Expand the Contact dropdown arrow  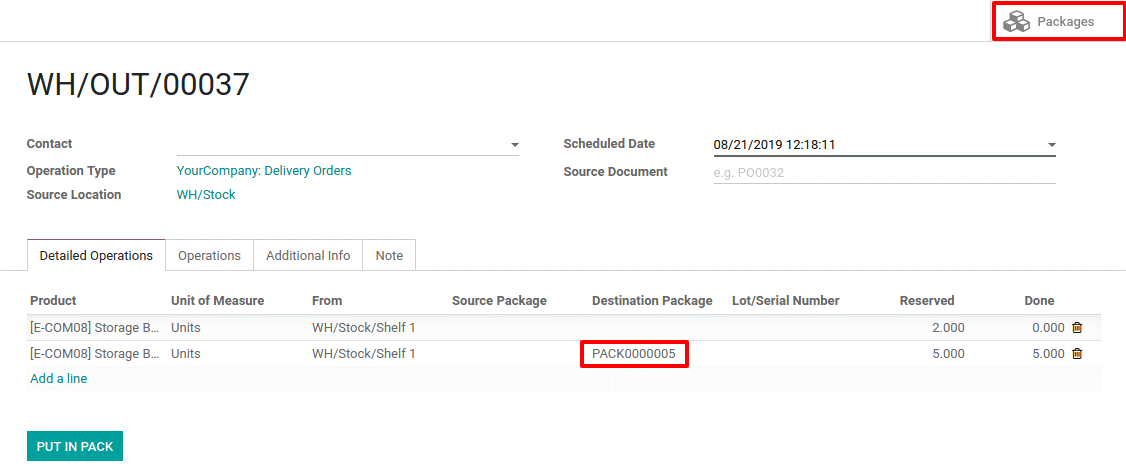tap(514, 145)
